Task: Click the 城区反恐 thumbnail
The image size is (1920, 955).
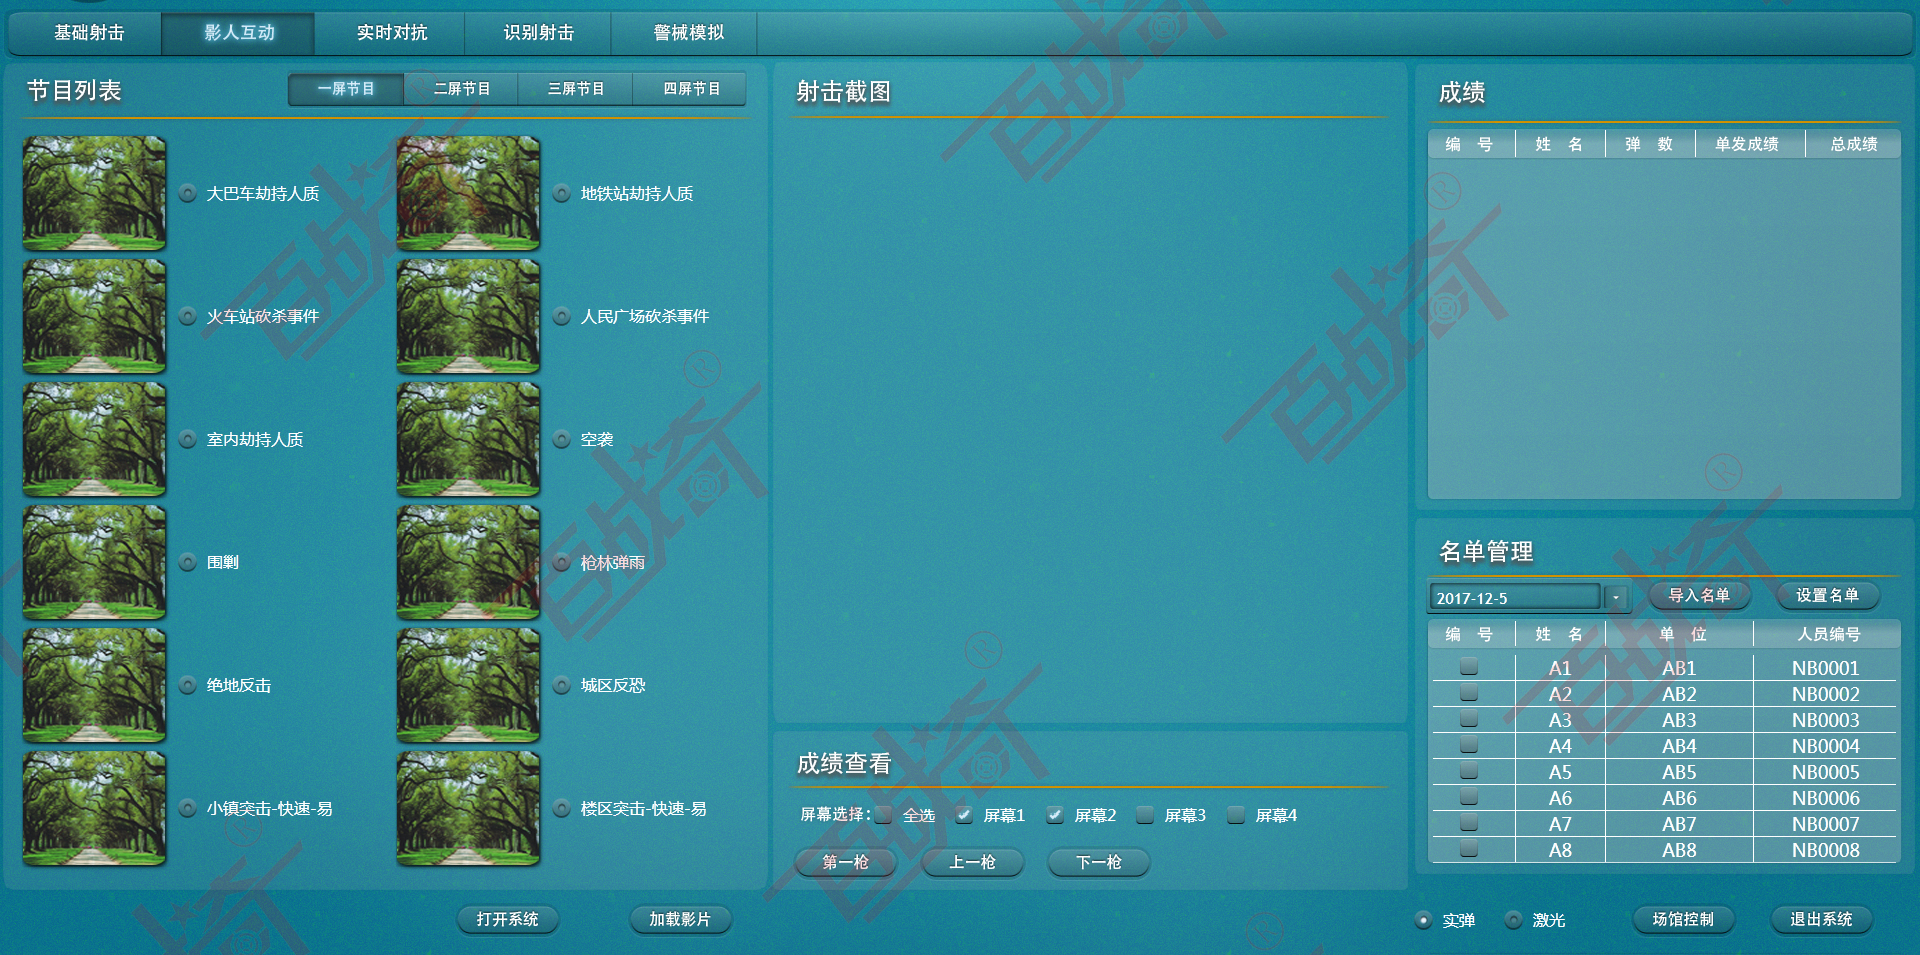Action: 468,685
